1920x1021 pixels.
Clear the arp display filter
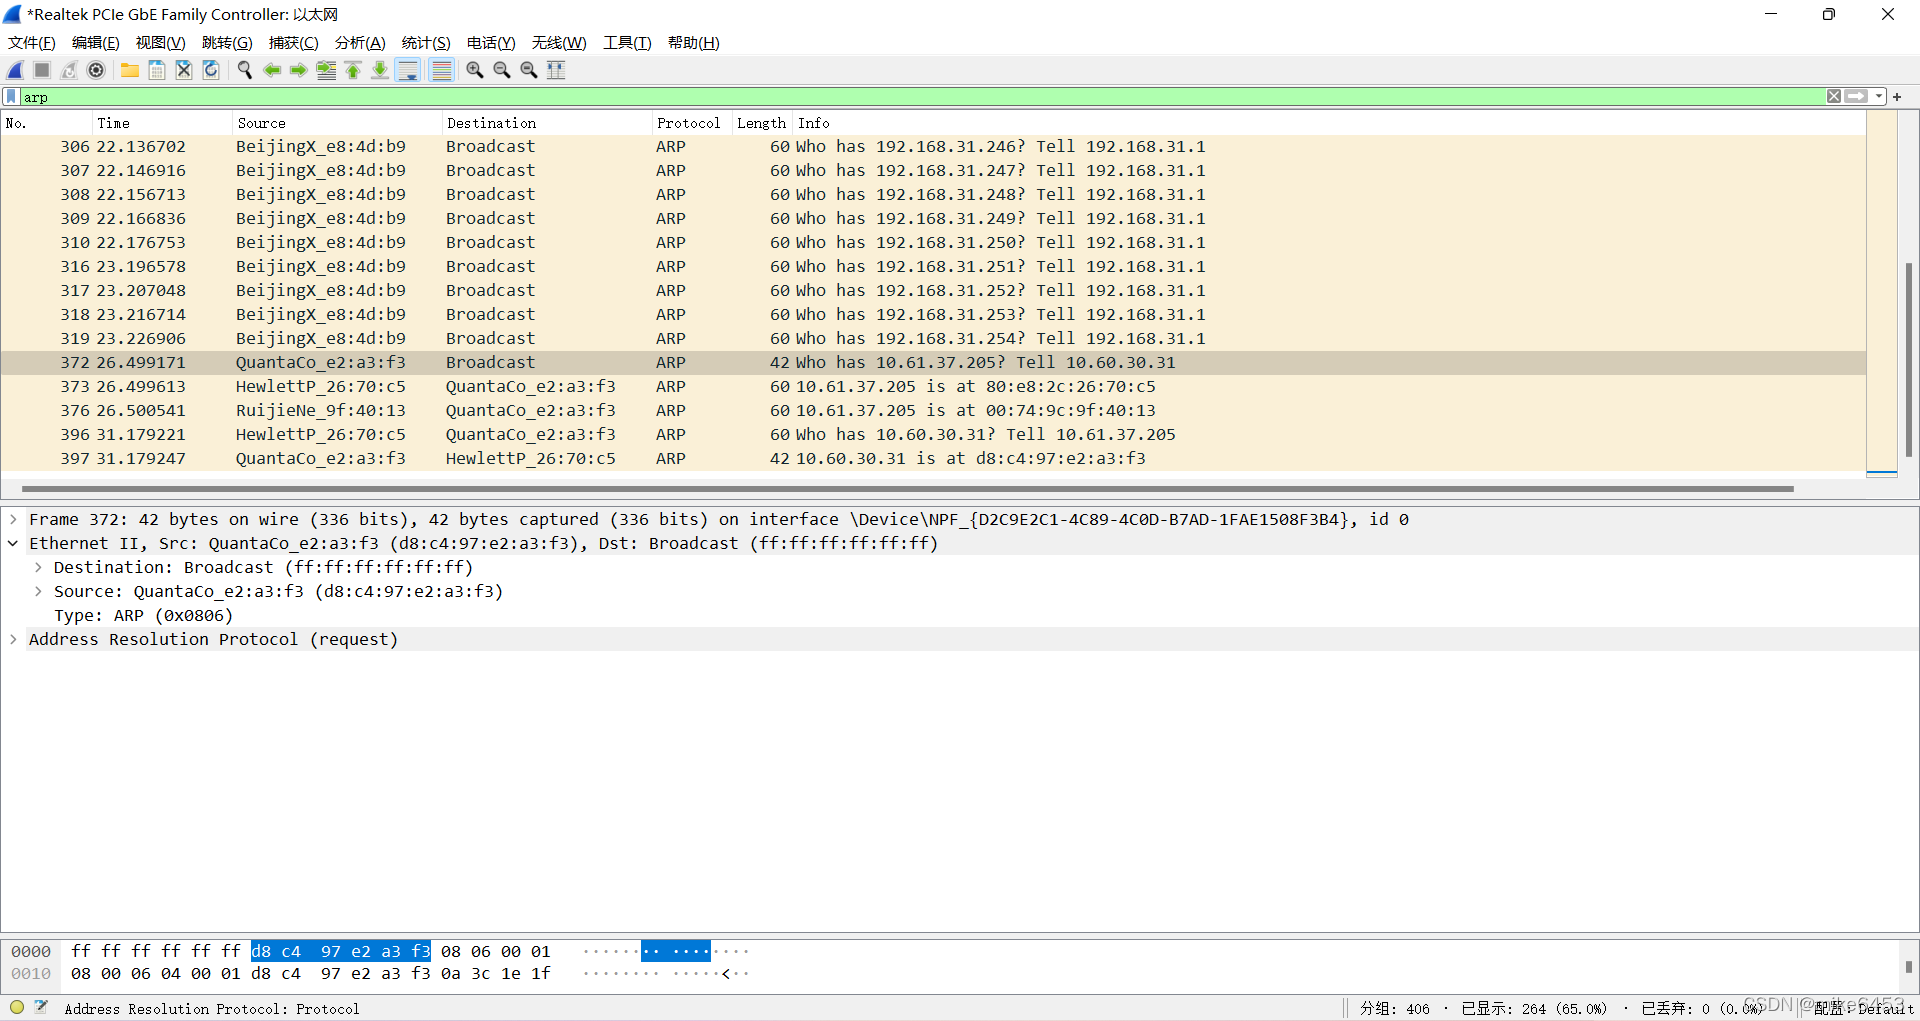coord(1834,97)
